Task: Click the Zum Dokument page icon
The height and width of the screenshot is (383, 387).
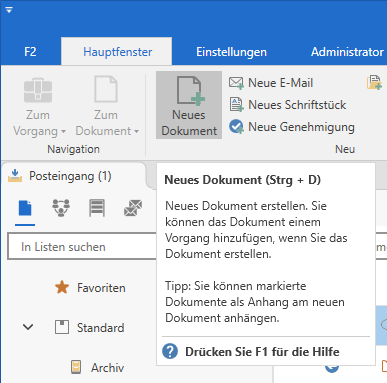Action: 106,89
